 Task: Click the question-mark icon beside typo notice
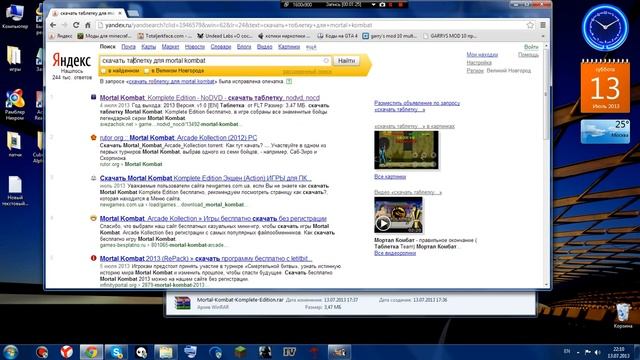(289, 82)
